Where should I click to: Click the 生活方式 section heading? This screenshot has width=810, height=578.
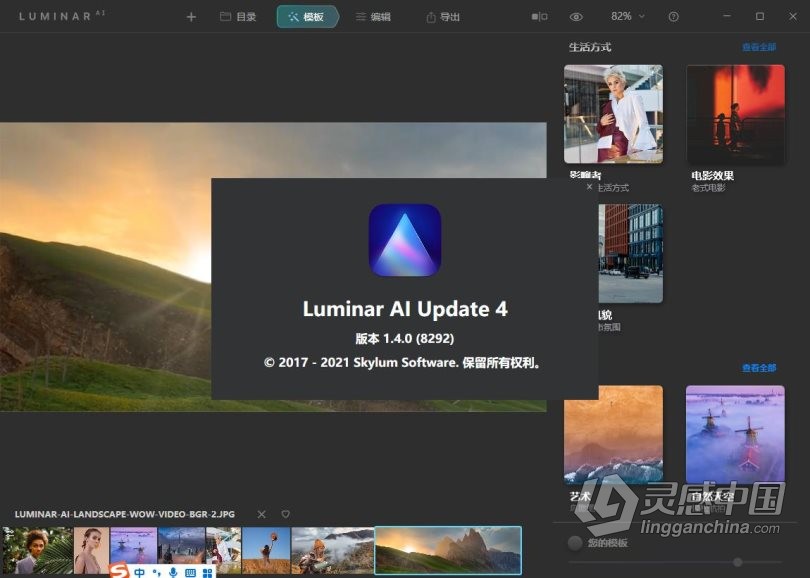590,47
